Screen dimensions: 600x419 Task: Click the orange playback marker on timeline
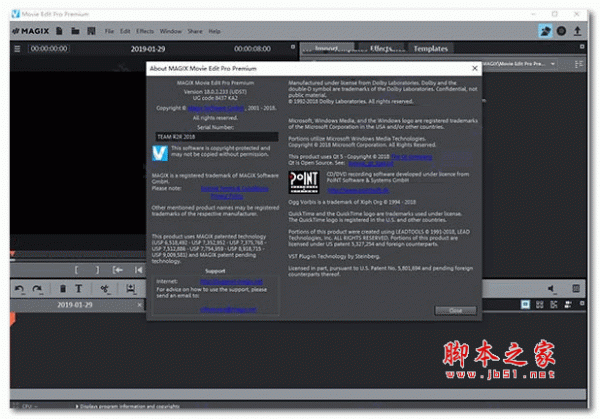(x=13, y=319)
